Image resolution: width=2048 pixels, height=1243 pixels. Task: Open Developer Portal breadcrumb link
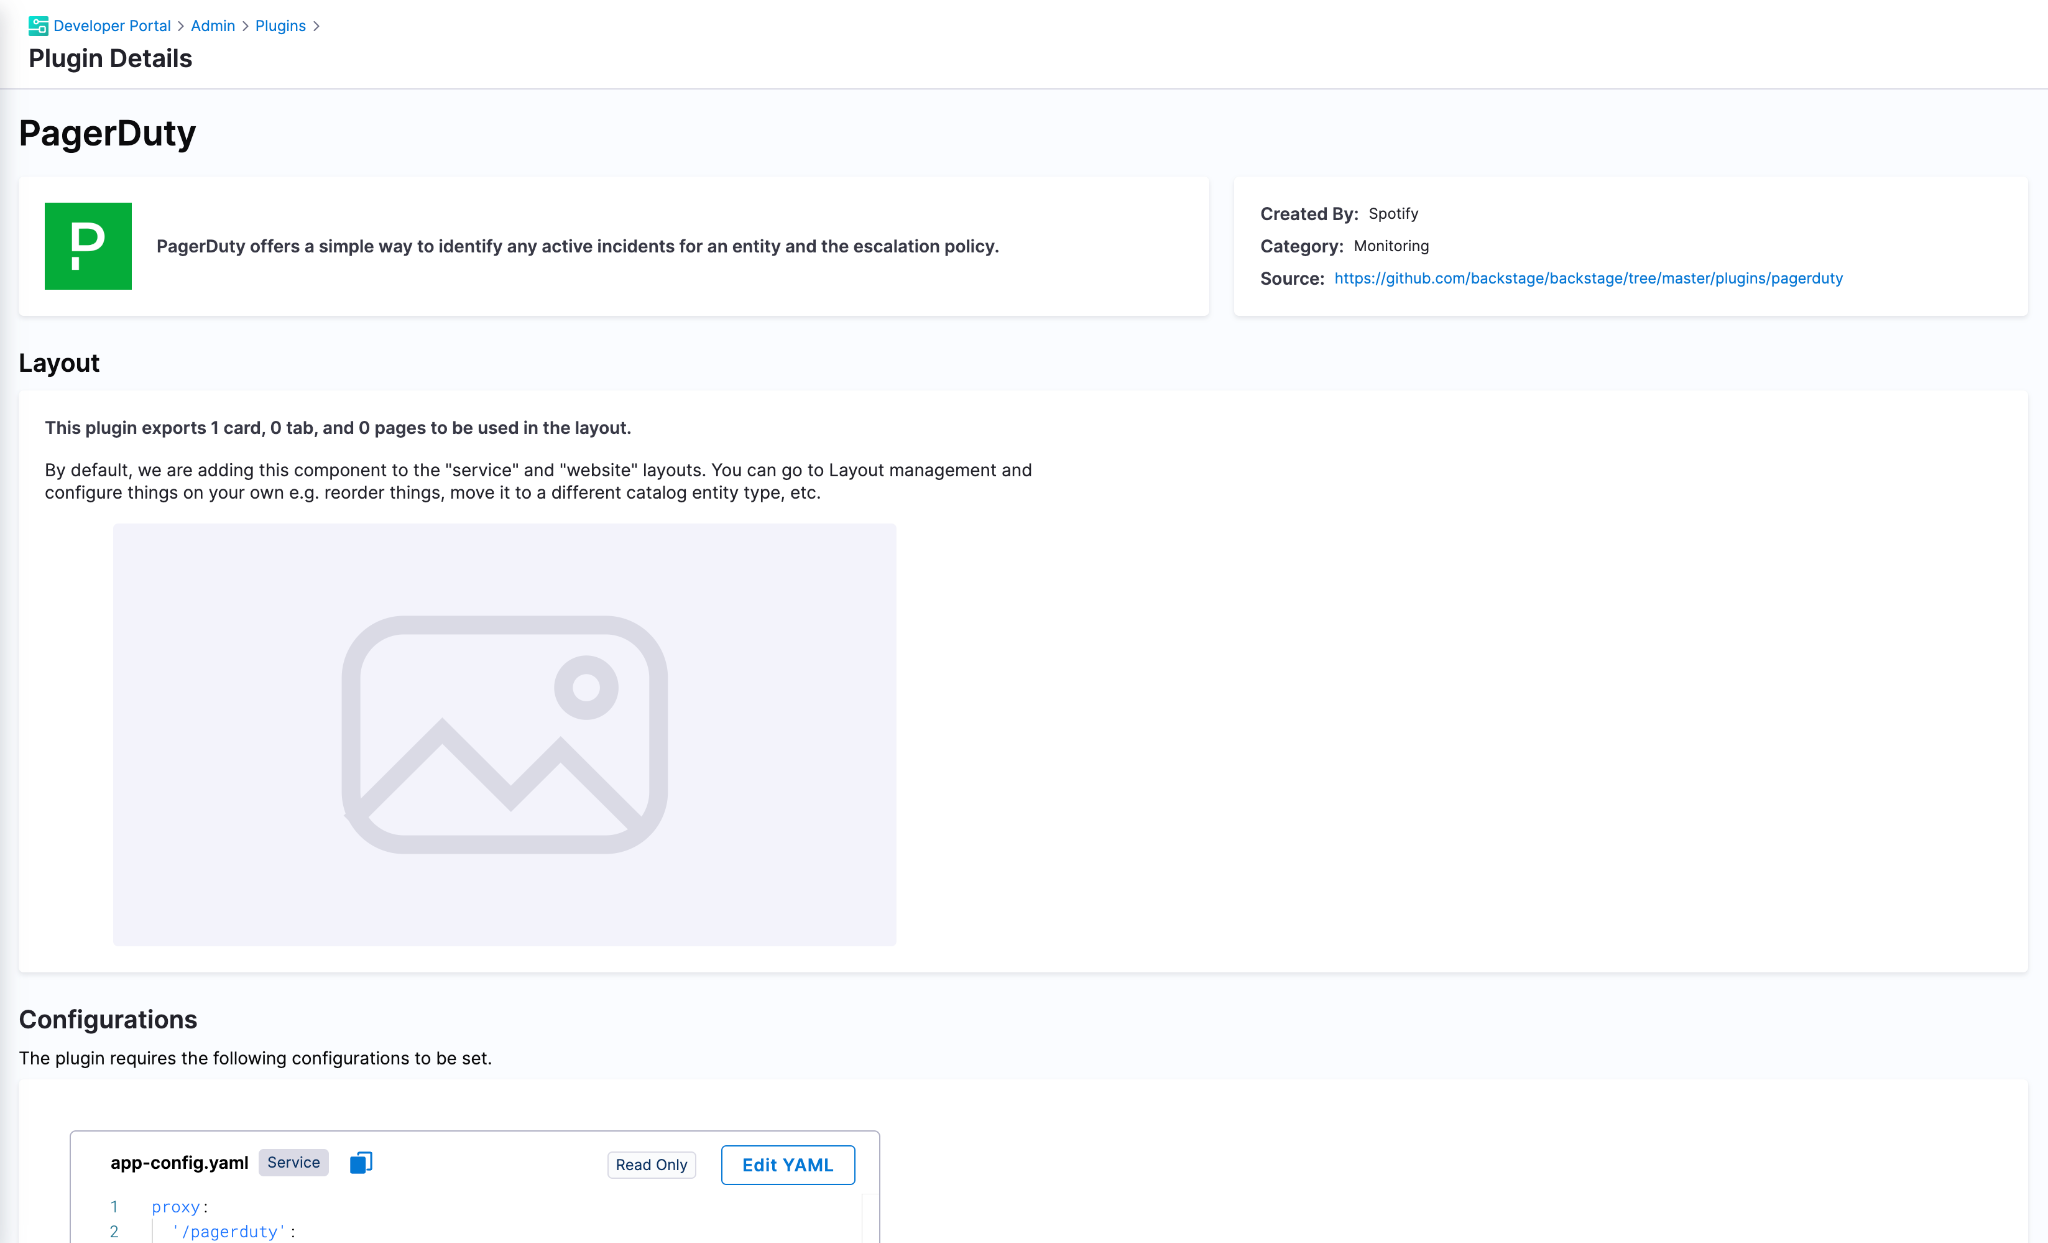click(112, 26)
